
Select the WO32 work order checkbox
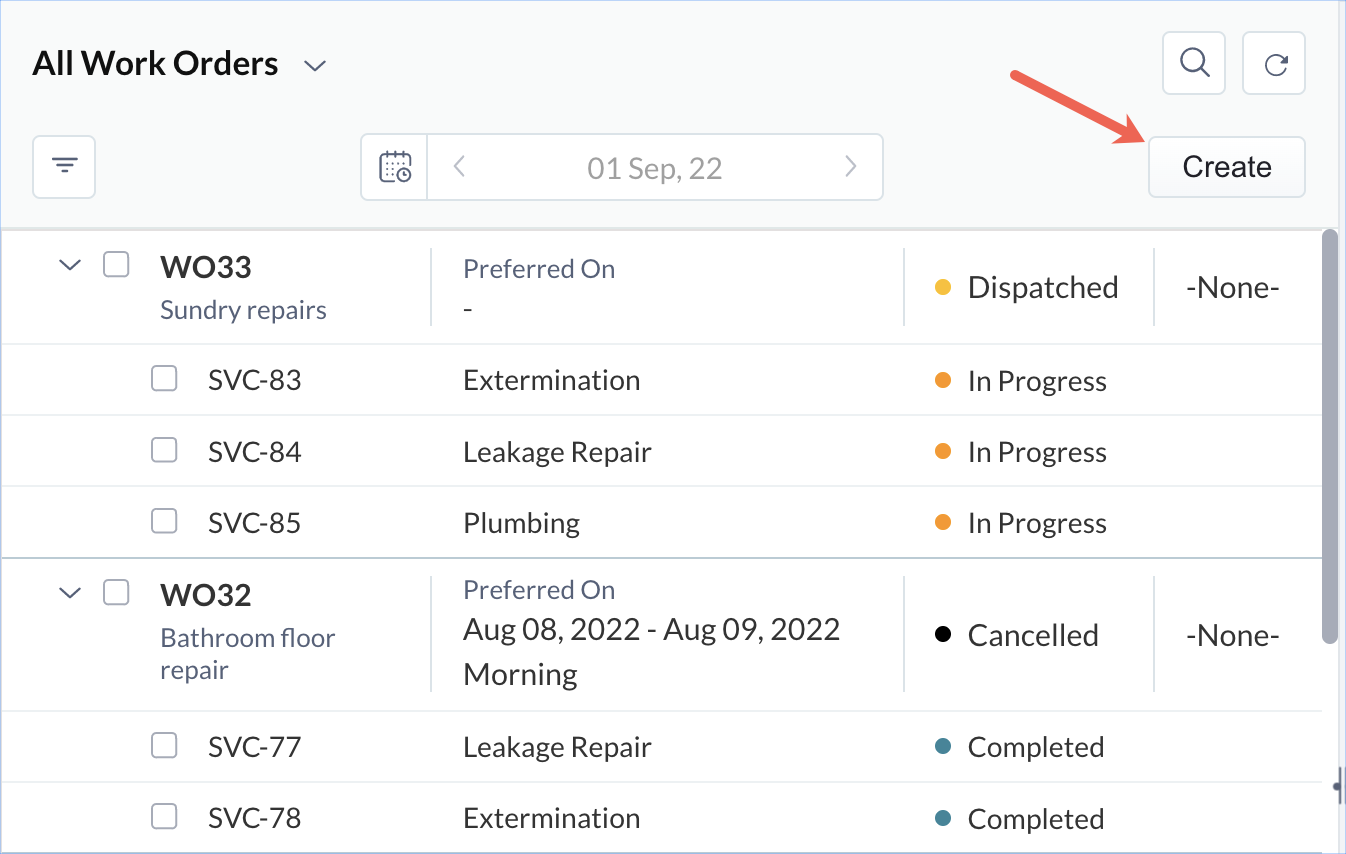click(x=117, y=593)
